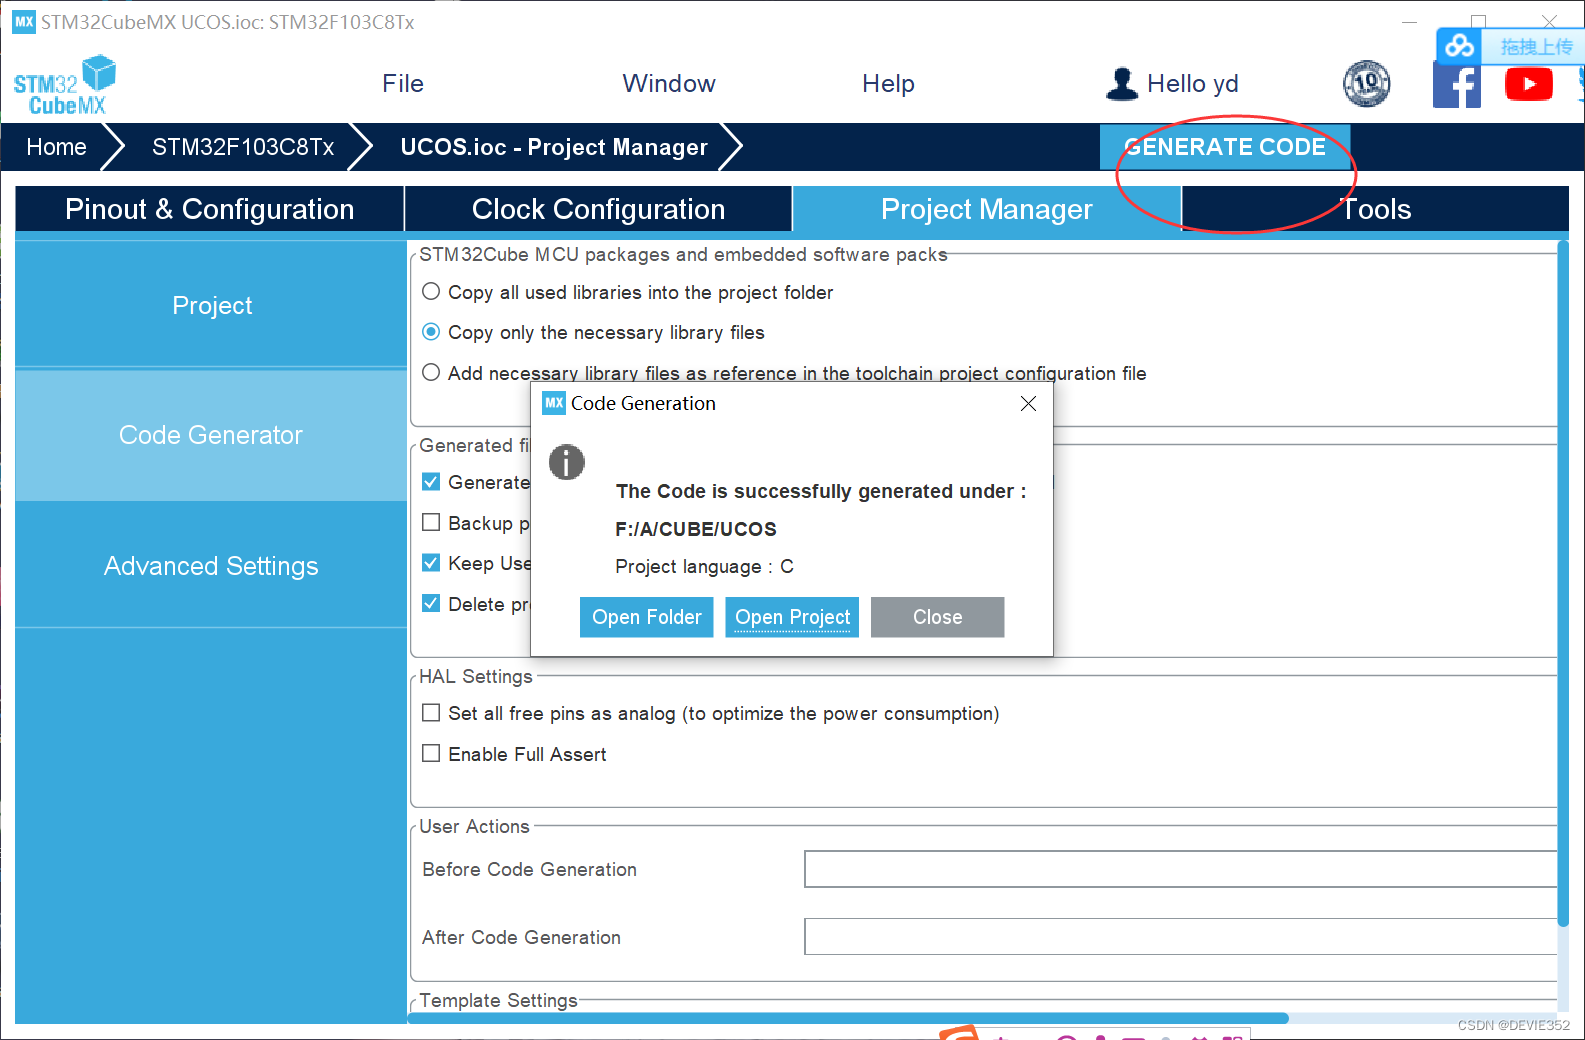1585x1040 pixels.
Task: Click the HAL Settings group label
Action: click(476, 676)
